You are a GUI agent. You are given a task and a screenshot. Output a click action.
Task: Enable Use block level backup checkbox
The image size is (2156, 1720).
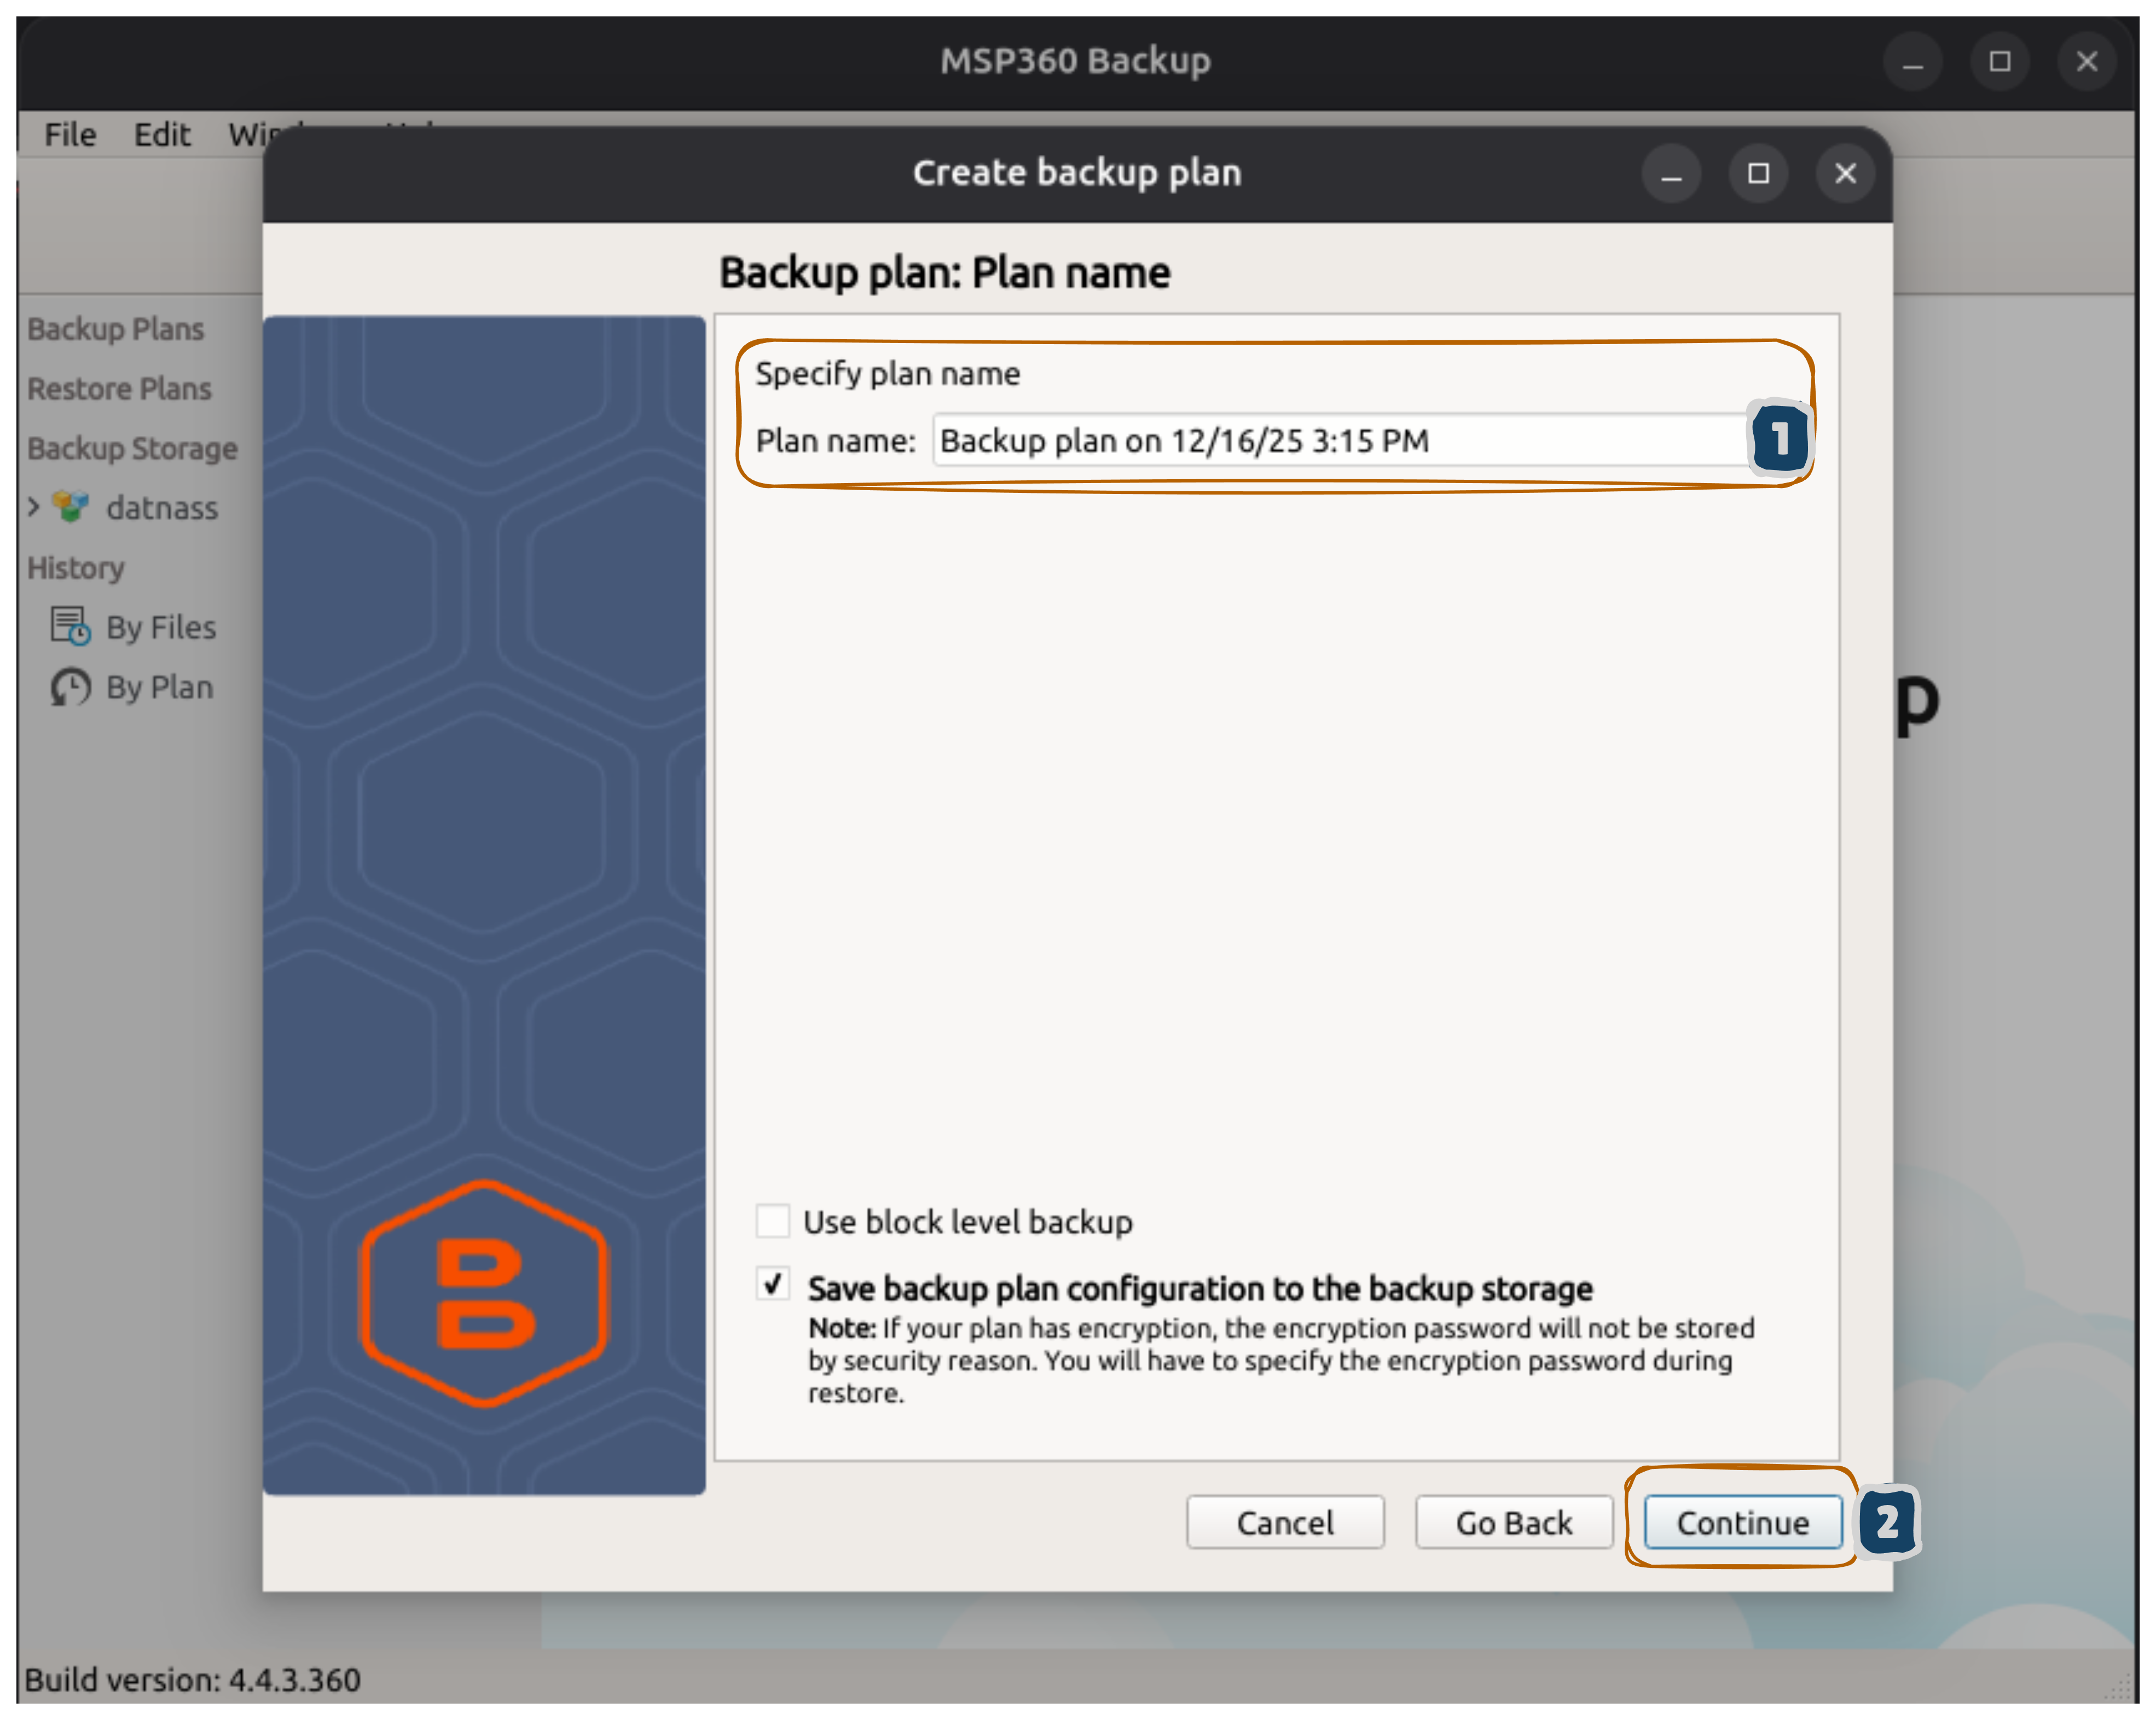click(x=773, y=1221)
